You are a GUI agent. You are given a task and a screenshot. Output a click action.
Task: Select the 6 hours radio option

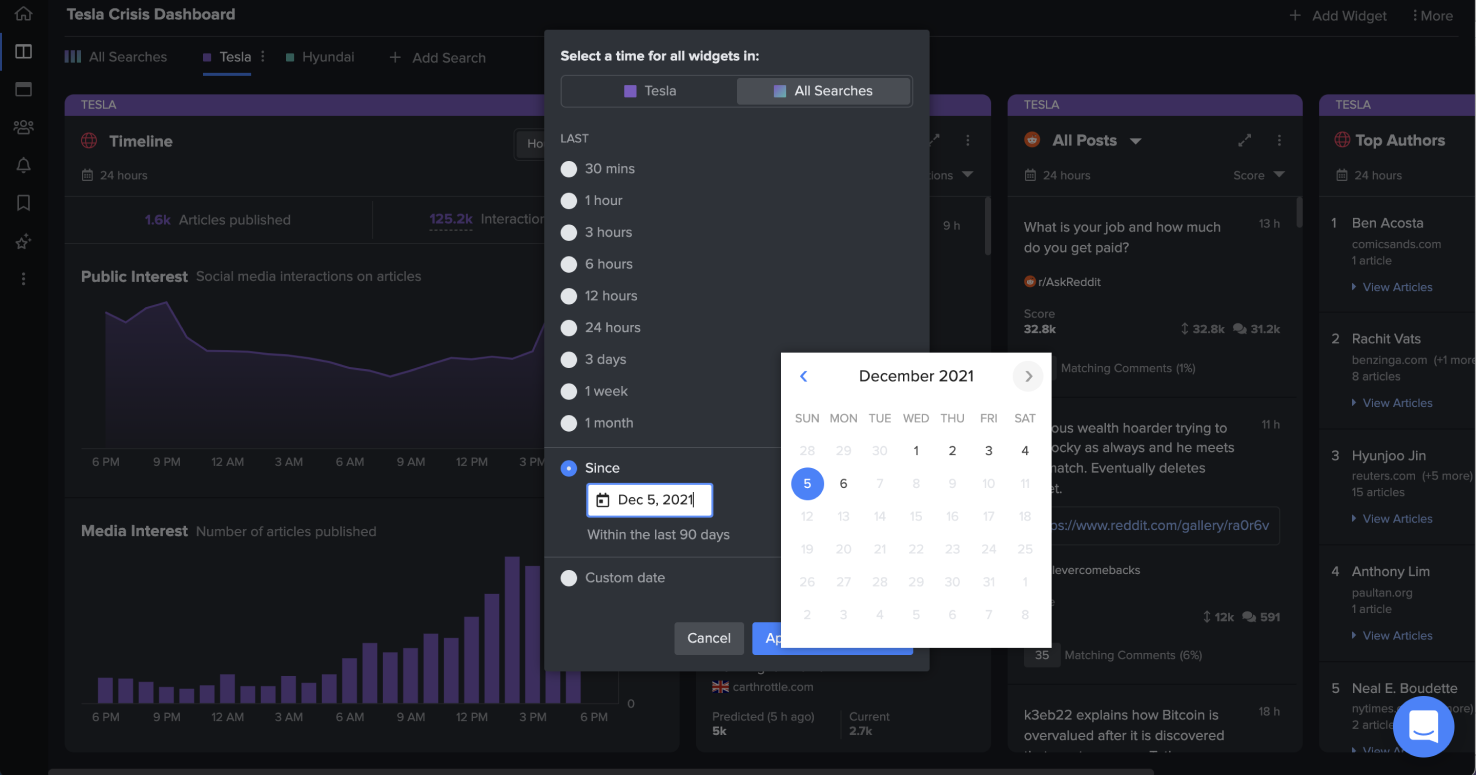(569, 265)
